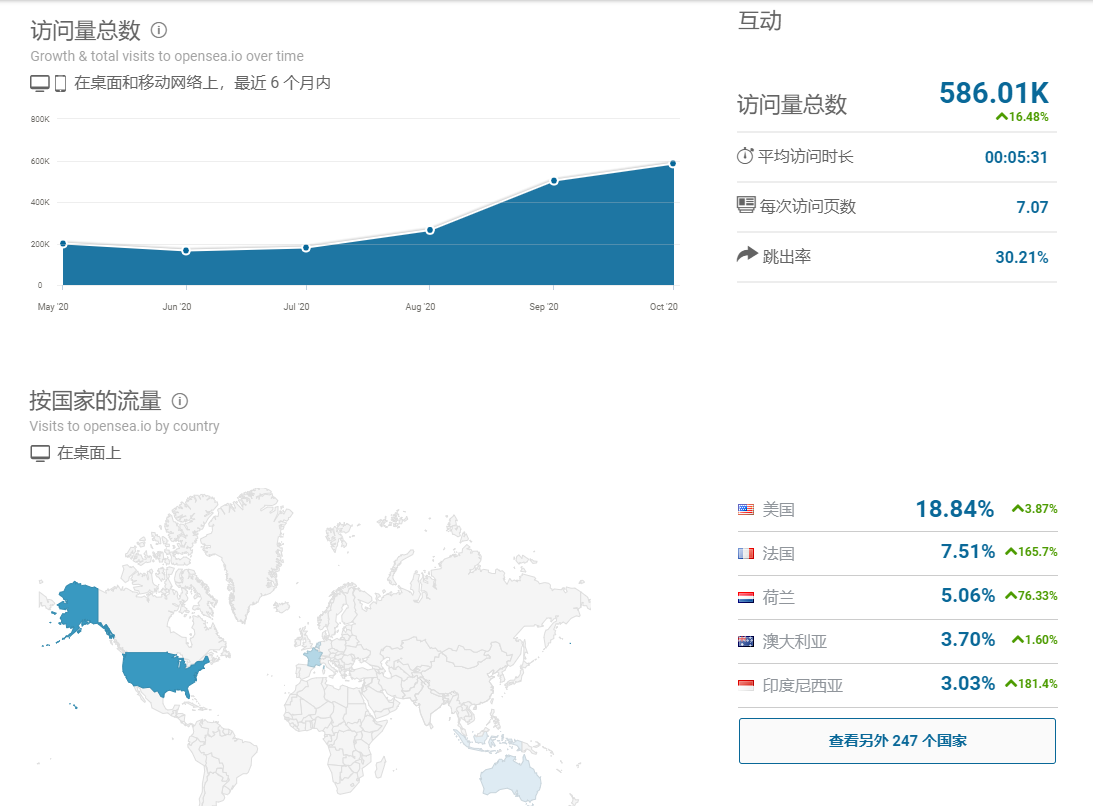Viewport: 1093px width, 806px height.
Task: Open the 查看另外 247 个国家 button
Action: [897, 740]
